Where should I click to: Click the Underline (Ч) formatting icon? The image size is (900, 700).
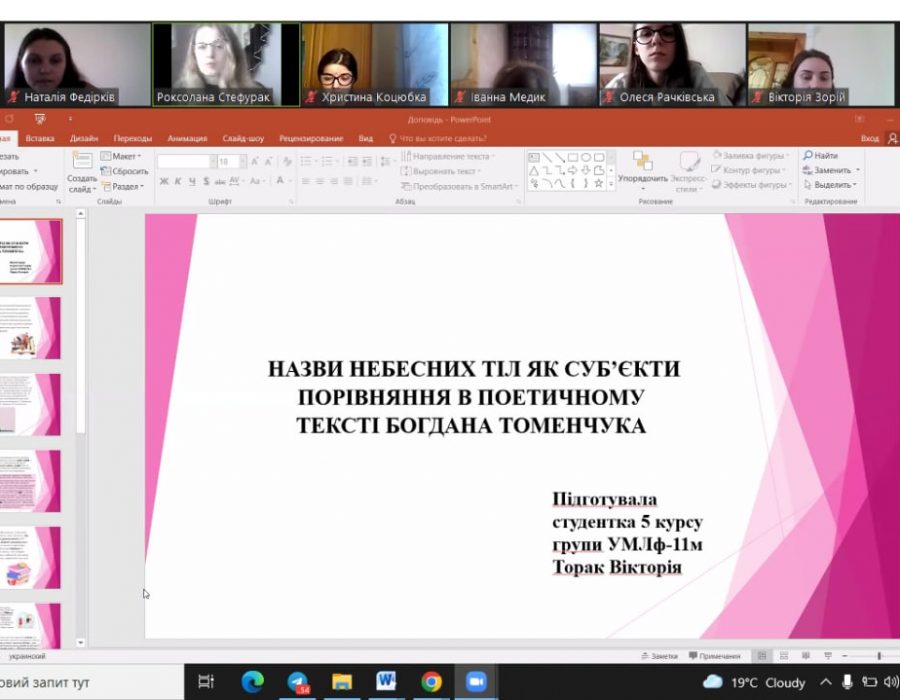point(192,181)
